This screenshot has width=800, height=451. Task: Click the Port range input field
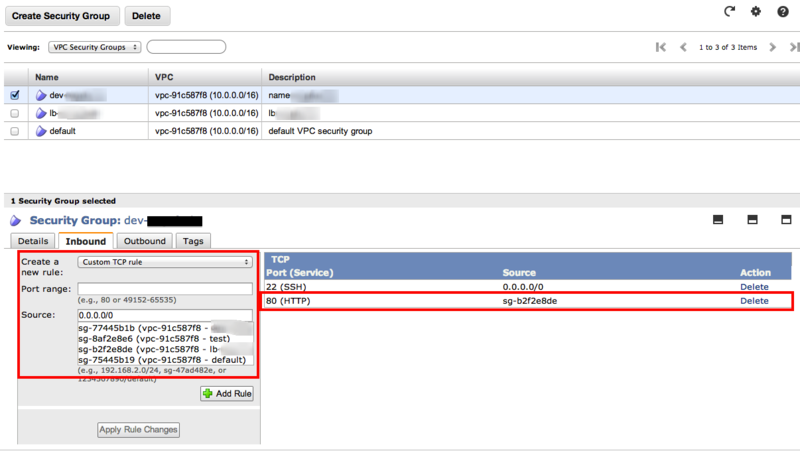[165, 288]
